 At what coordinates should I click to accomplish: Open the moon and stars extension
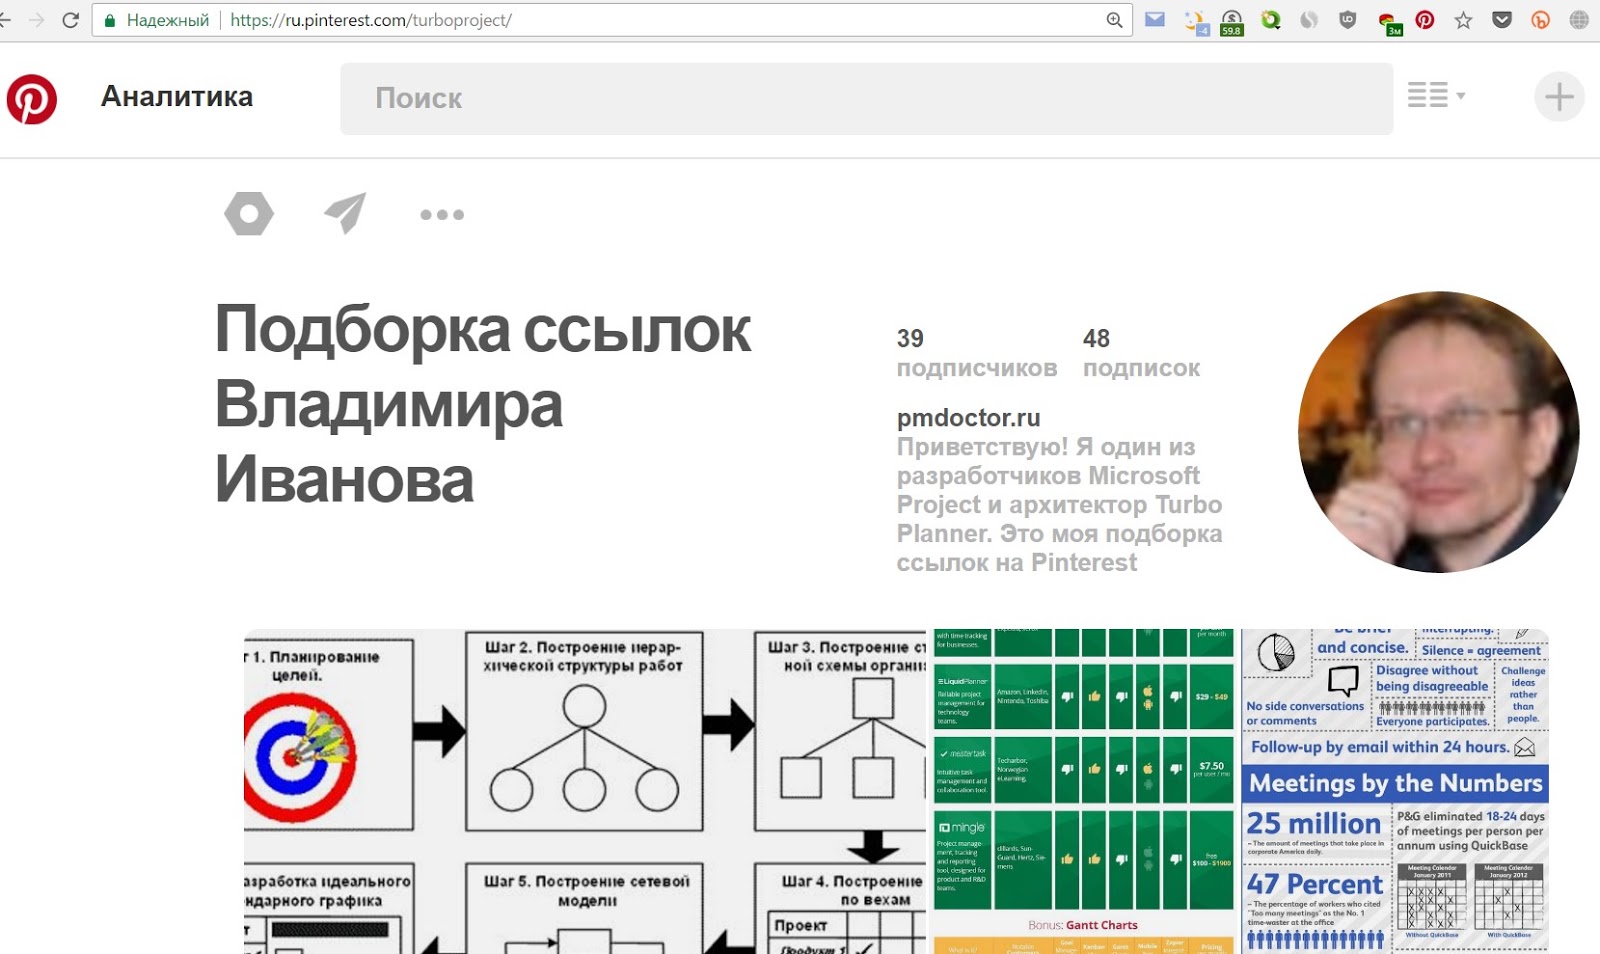pos(1195,21)
